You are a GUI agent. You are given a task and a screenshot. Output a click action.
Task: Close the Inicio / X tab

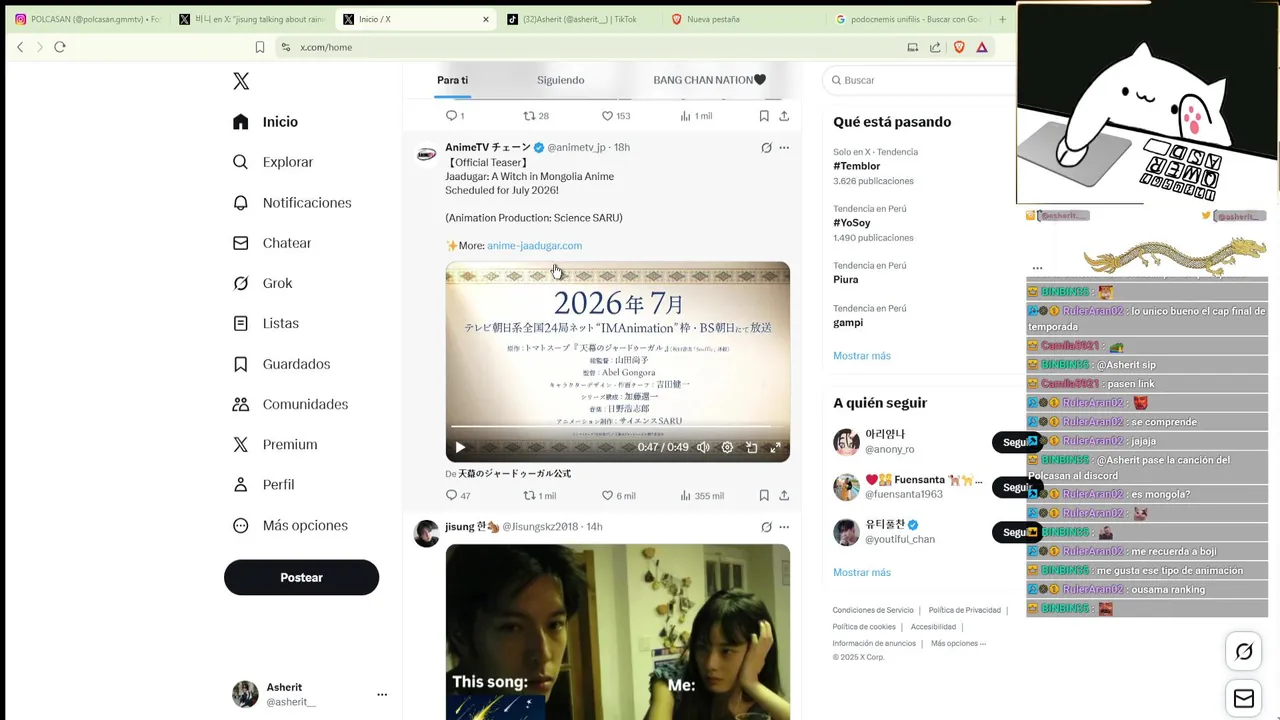[486, 19]
